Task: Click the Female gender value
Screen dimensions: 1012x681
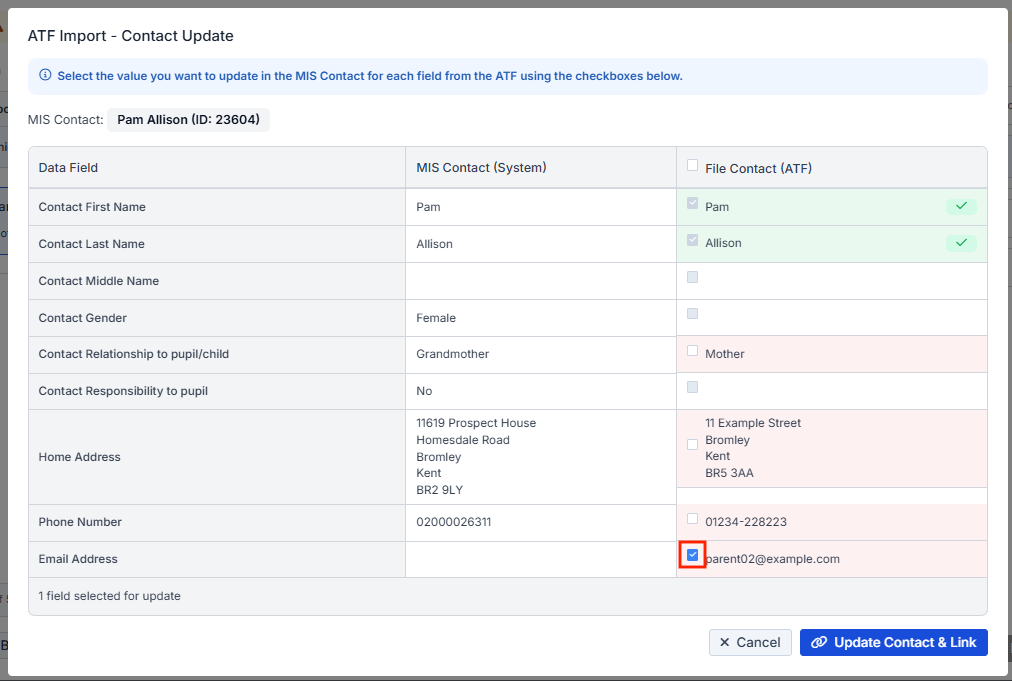Action: pos(436,318)
